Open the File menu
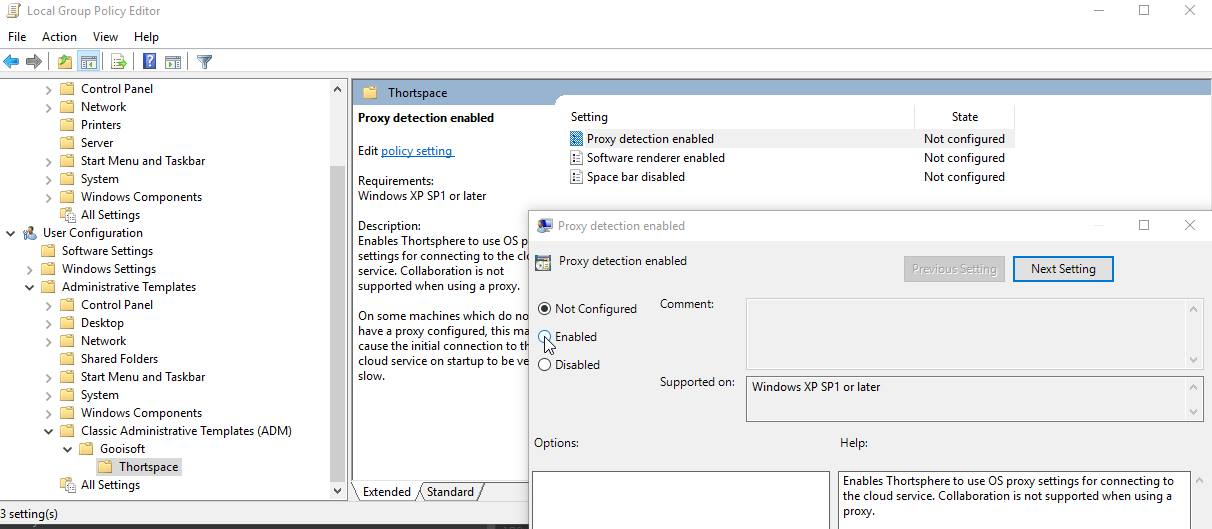 pos(17,37)
